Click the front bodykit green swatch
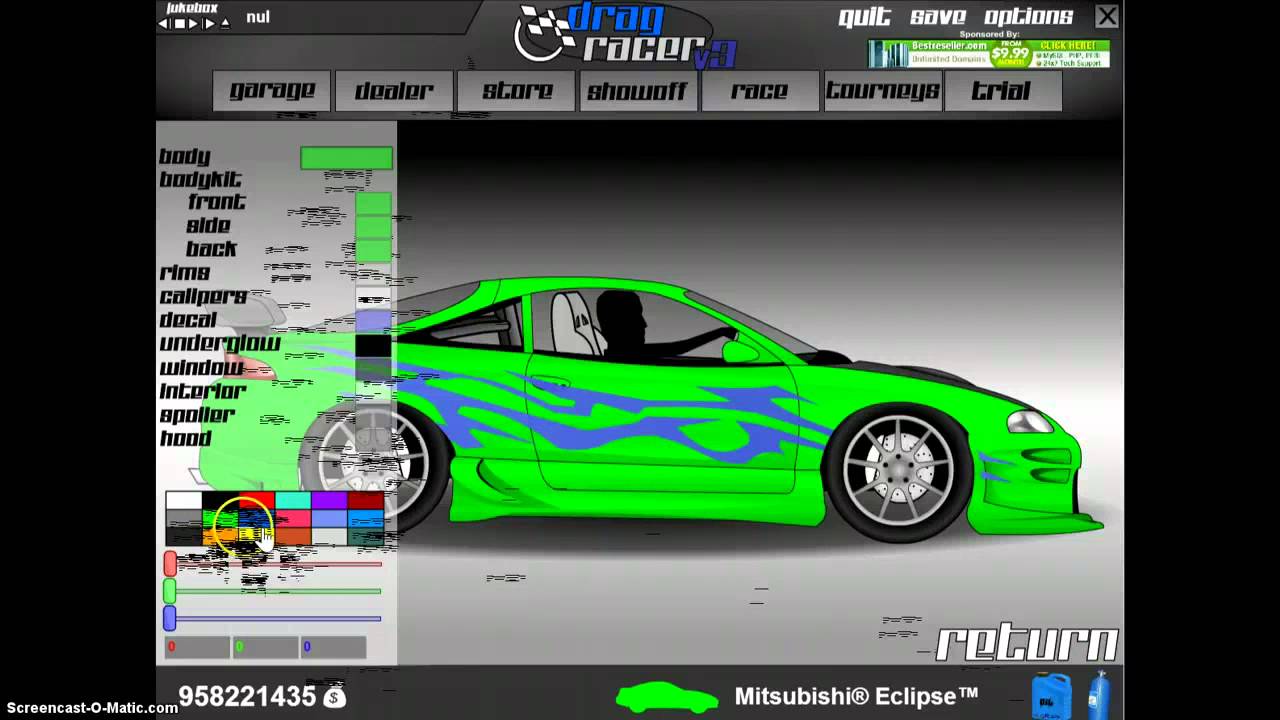Image resolution: width=1280 pixels, height=720 pixels. click(373, 203)
